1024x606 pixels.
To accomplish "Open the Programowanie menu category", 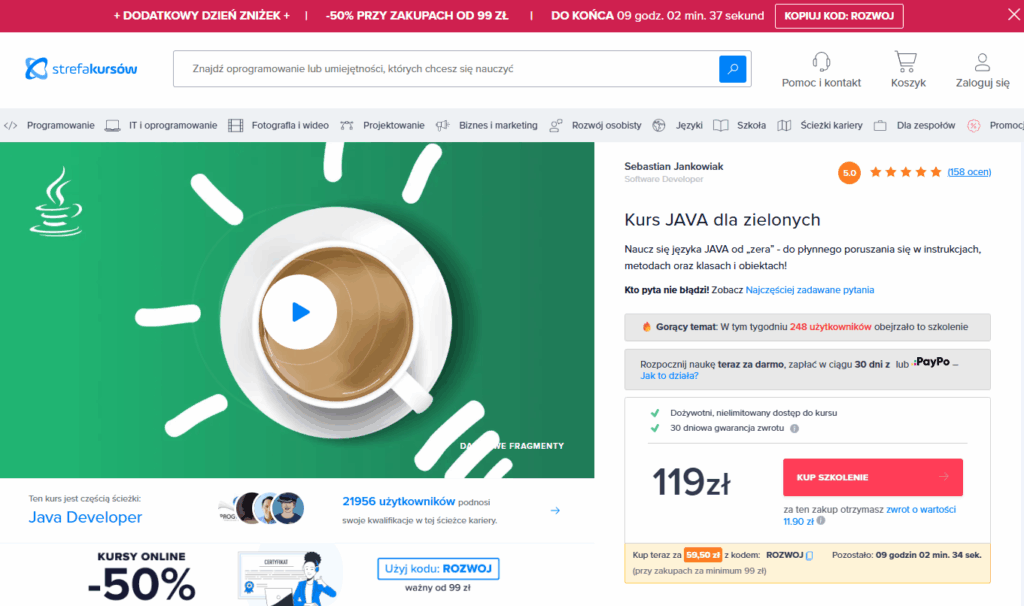I will (60, 126).
